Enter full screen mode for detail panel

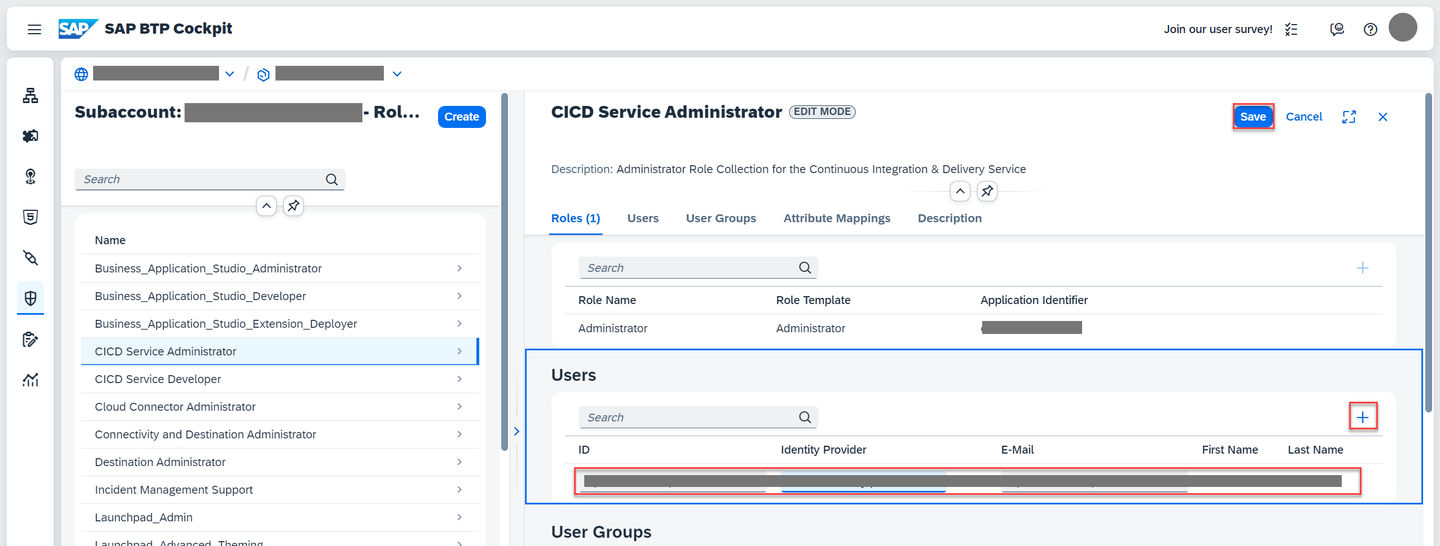pyautogui.click(x=1349, y=117)
